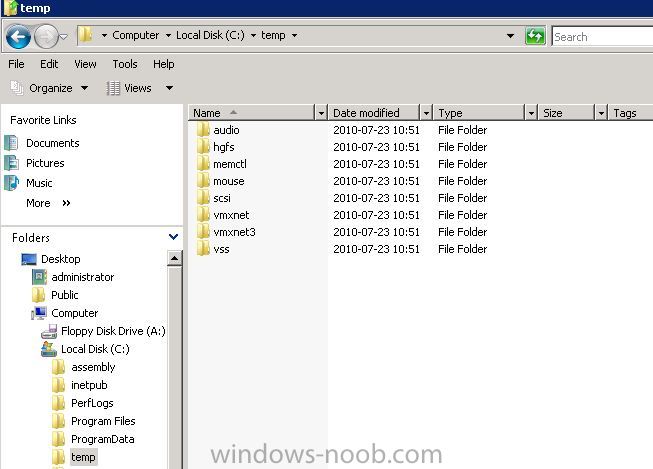Expand the arrow after temp in breadcrumb
This screenshot has height=469, width=653.
[x=294, y=35]
